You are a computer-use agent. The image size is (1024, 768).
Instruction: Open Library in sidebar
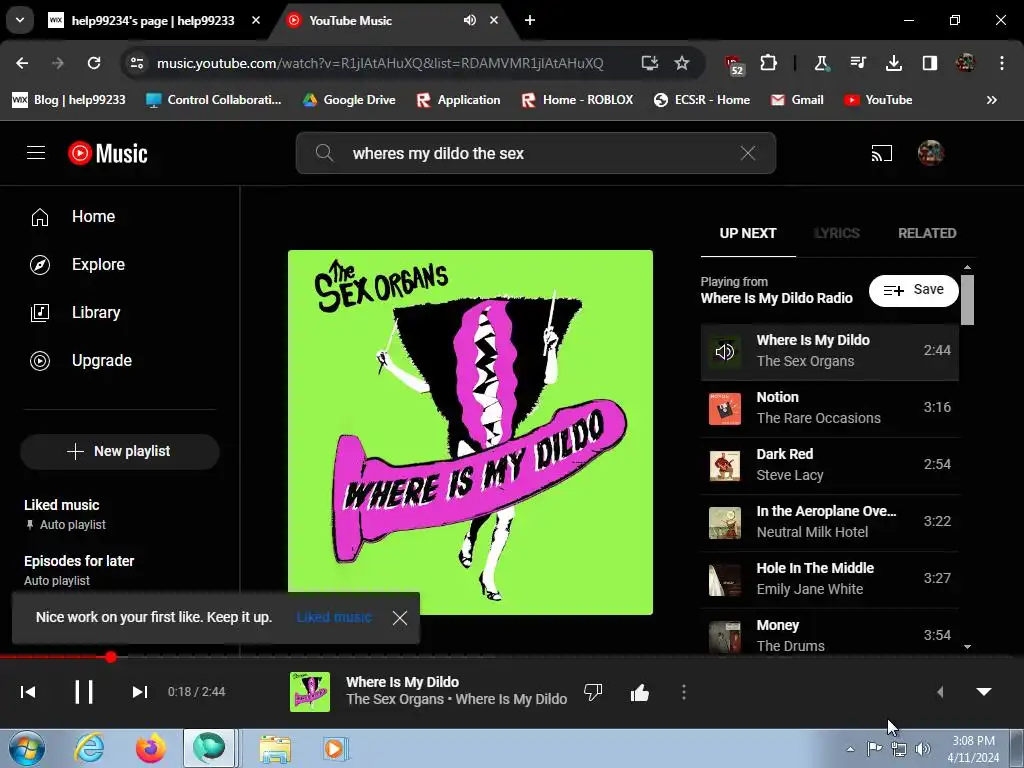76,313
